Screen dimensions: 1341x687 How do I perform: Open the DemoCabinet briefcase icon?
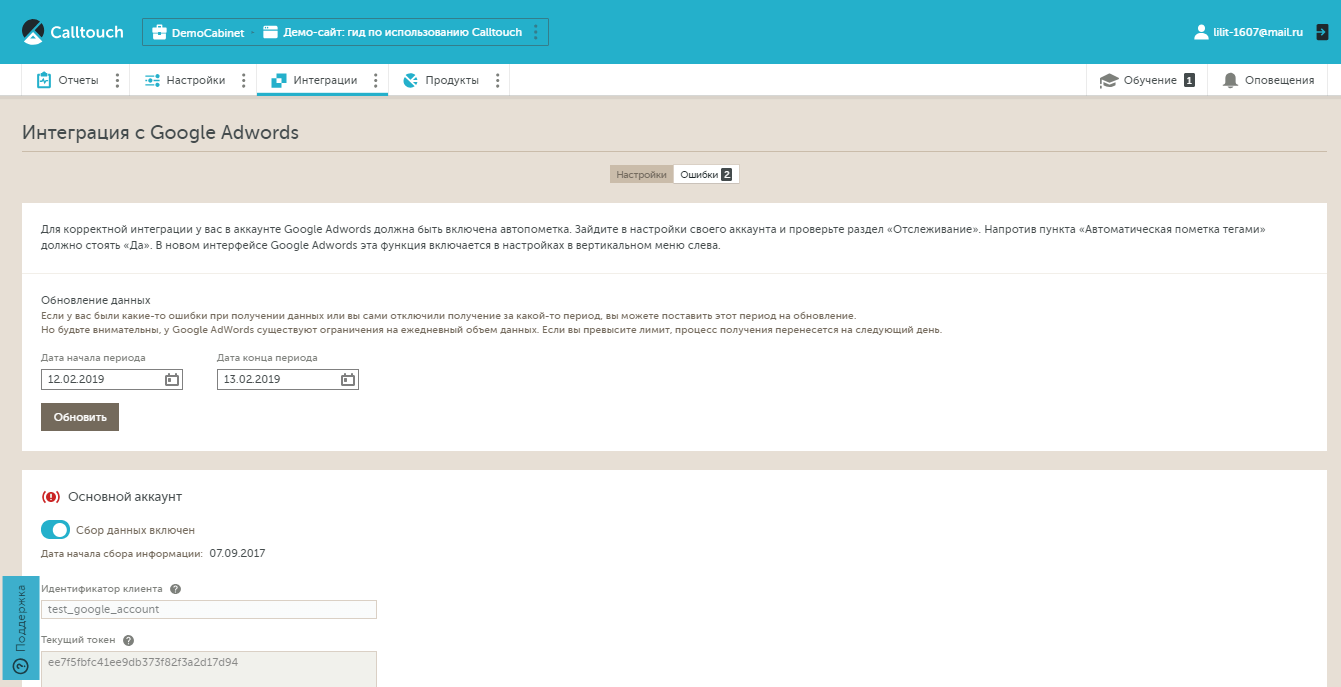159,32
